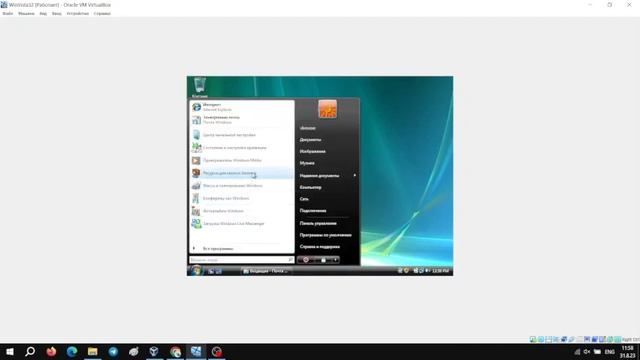Expand All Programs list in Start menu
Screen dimensions: 640x360
(x=242, y=248)
